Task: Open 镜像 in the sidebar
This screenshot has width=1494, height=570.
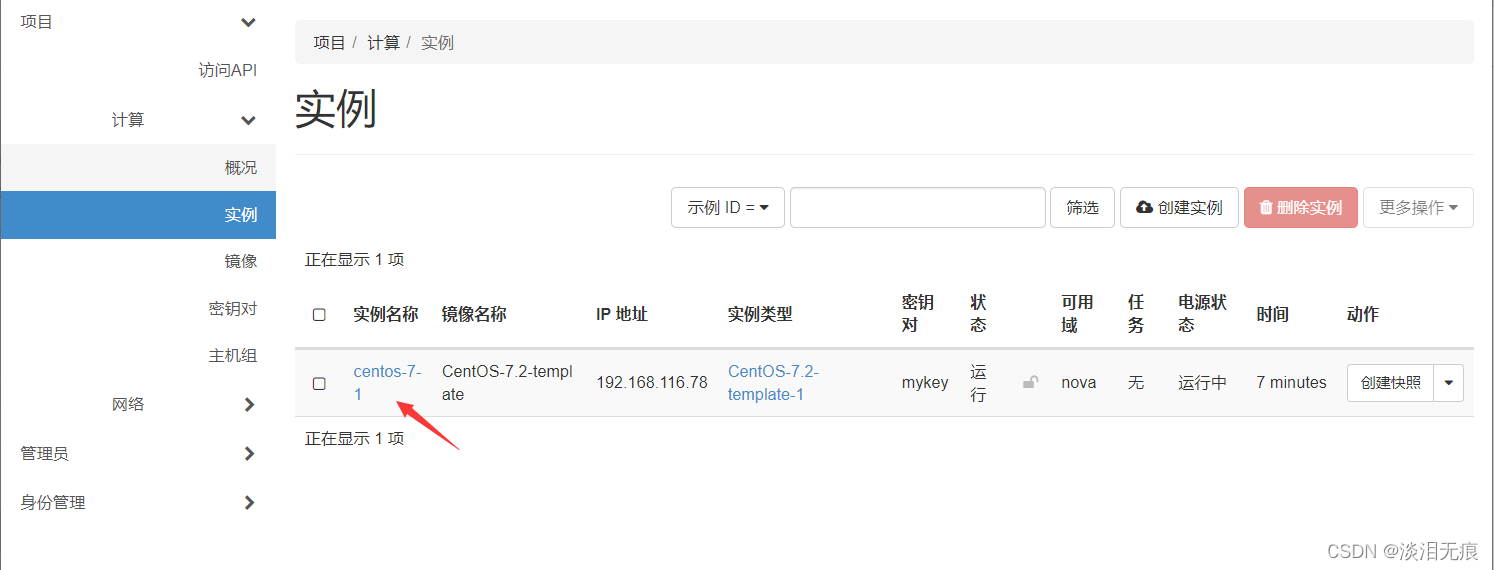Action: [x=241, y=261]
